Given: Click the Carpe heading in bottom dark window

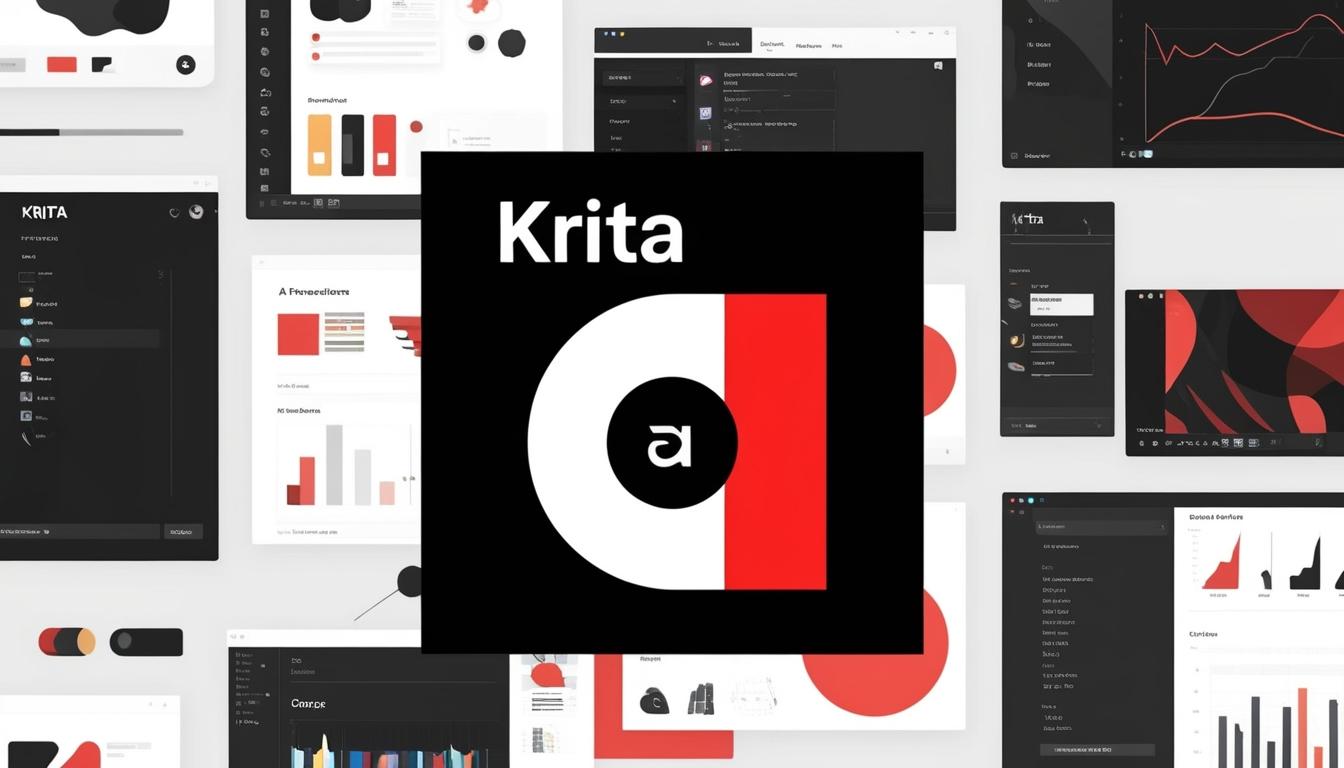Looking at the screenshot, I should pos(308,704).
